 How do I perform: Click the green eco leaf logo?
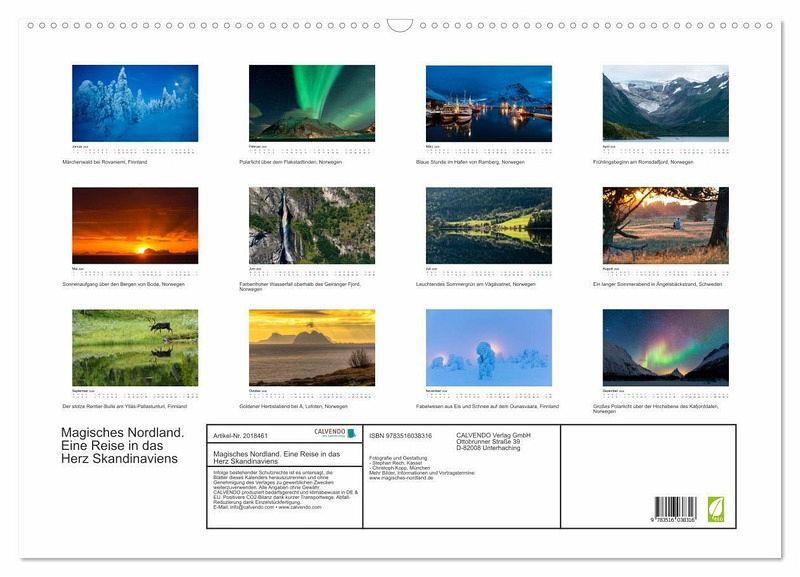click(715, 507)
